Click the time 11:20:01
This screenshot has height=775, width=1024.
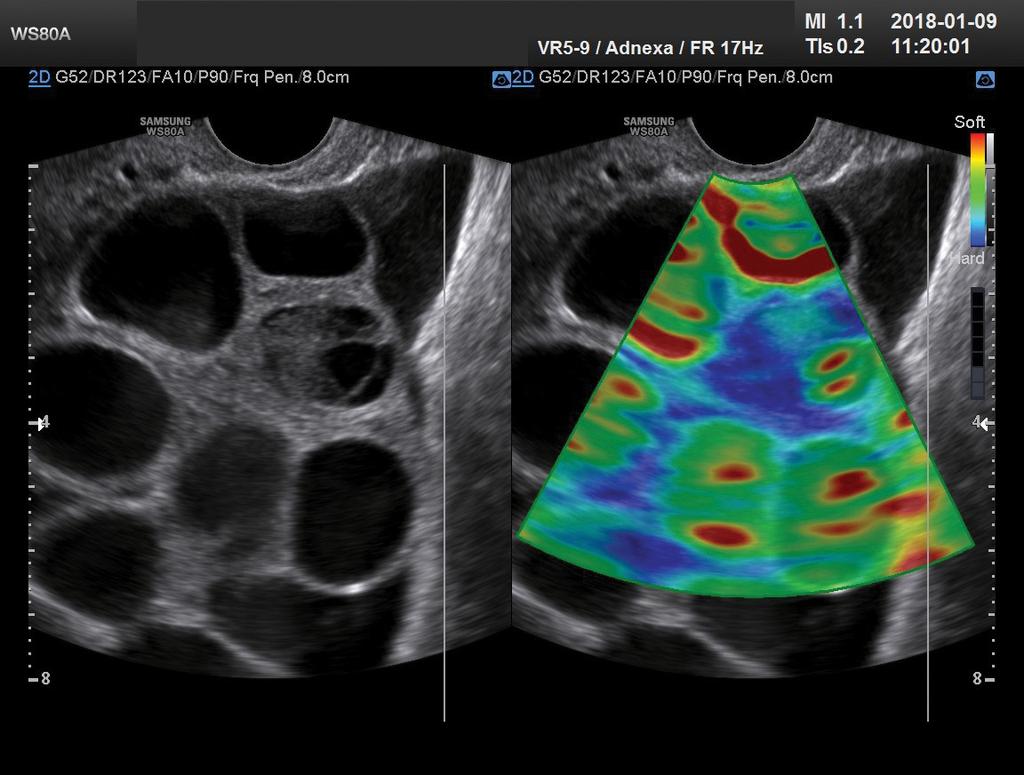(931, 46)
